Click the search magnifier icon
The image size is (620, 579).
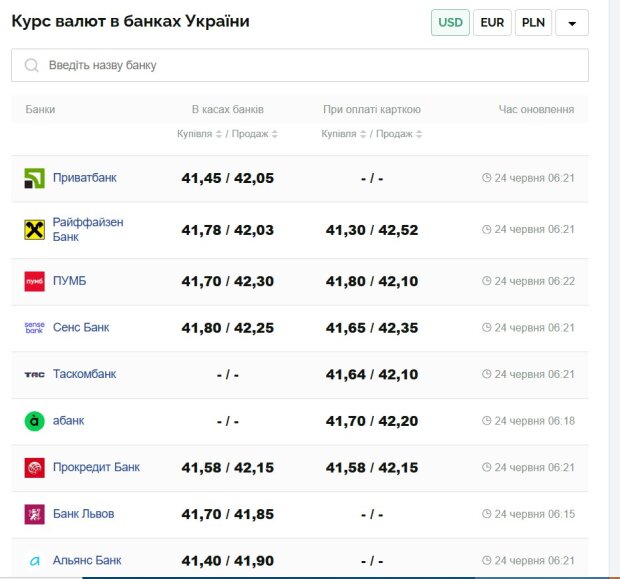(x=31, y=65)
